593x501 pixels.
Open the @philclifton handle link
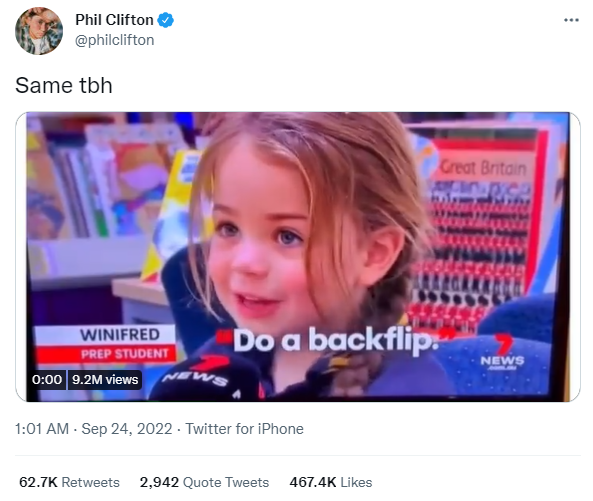[x=115, y=40]
